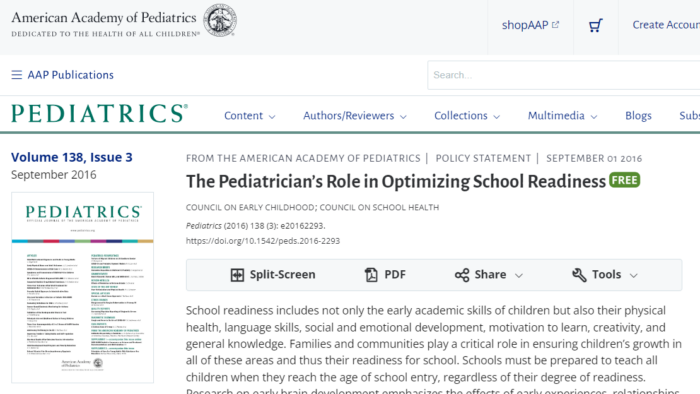Click the PDF document icon
The height and width of the screenshot is (394, 700).
(x=371, y=275)
